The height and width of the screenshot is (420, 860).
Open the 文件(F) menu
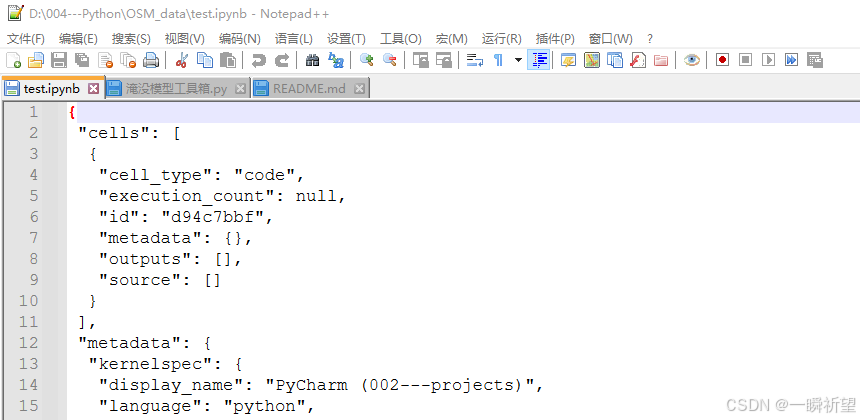click(26, 38)
